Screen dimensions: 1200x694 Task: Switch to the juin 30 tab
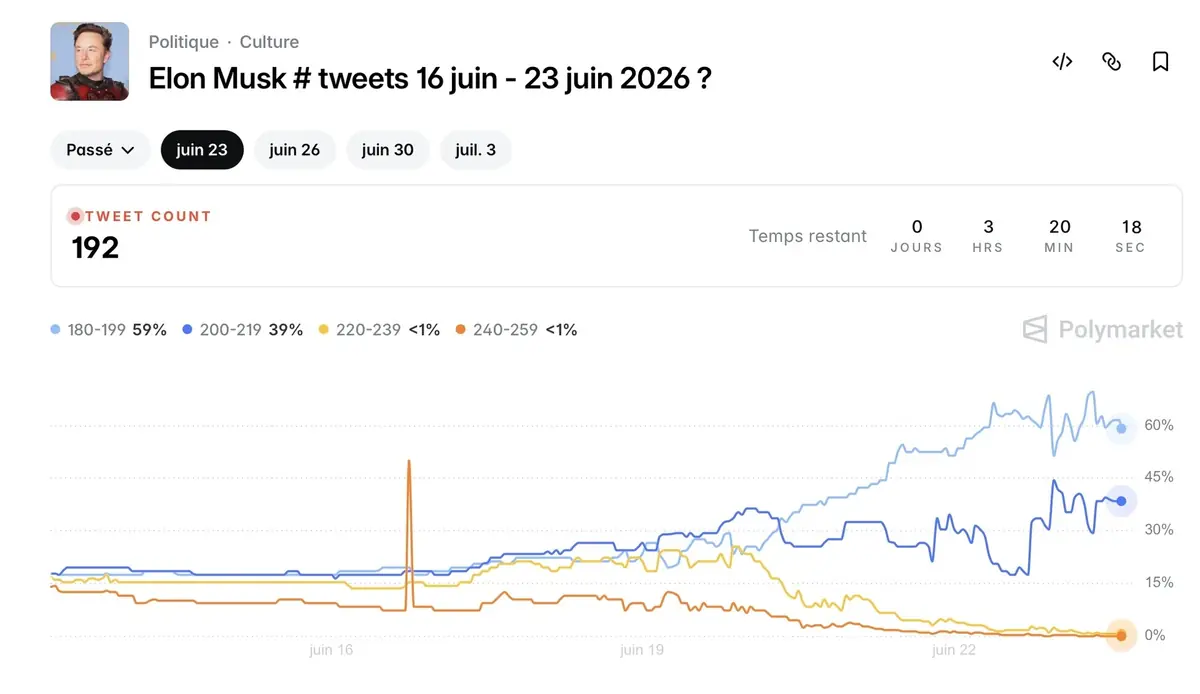[388, 150]
